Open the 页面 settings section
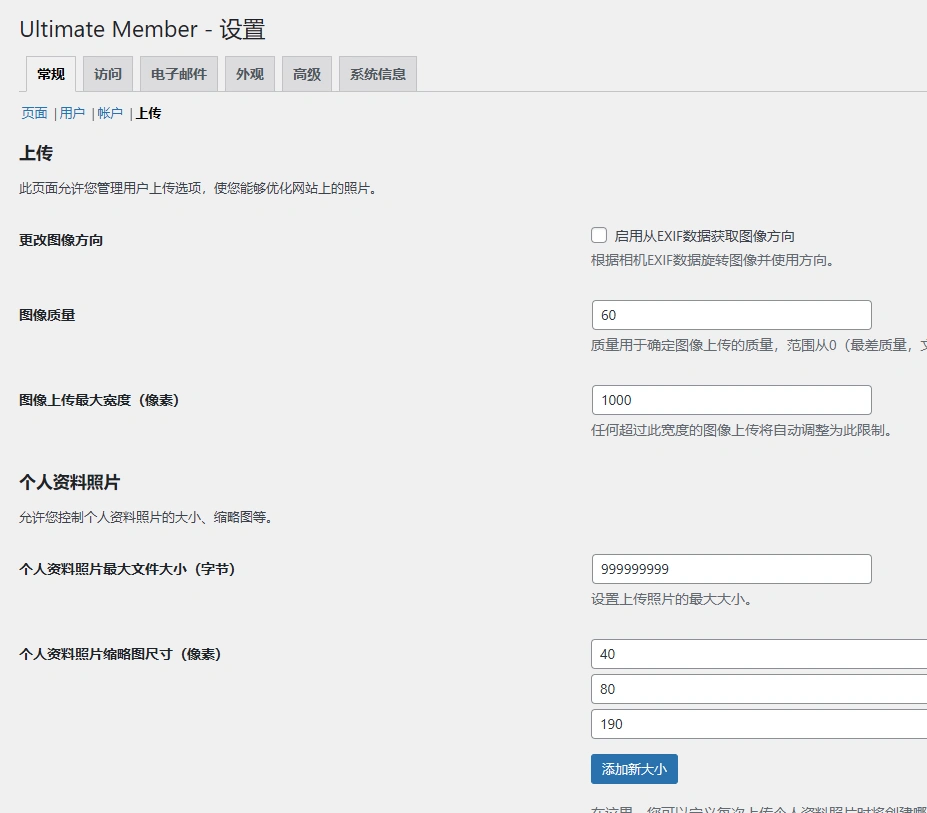Image resolution: width=927 pixels, height=813 pixels. click(33, 113)
